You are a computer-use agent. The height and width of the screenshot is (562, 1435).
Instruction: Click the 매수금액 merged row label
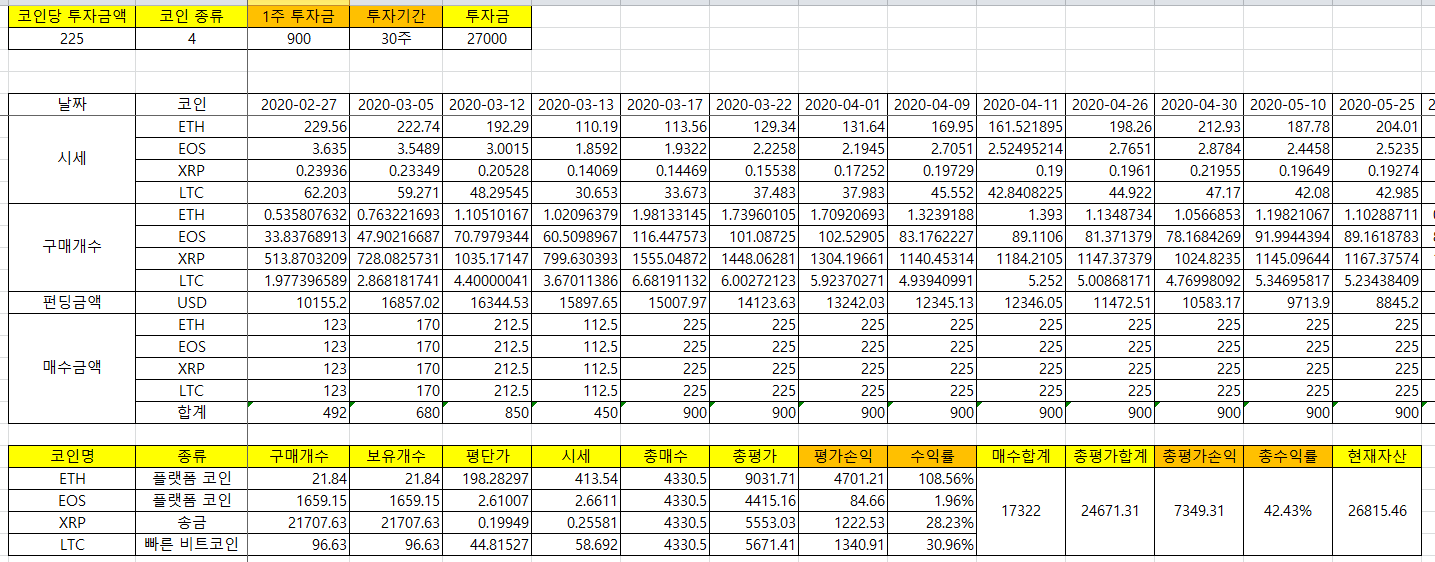coord(71,368)
